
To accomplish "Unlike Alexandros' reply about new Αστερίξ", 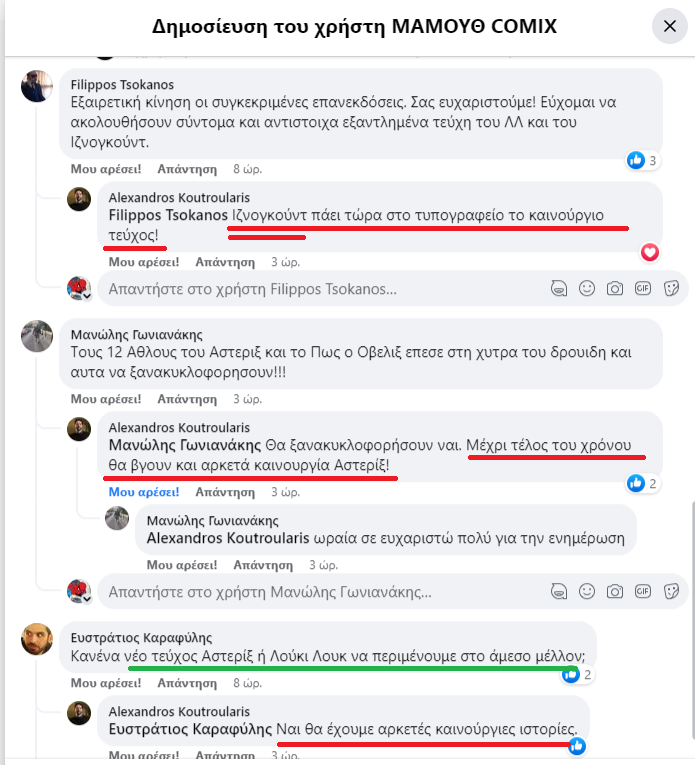I will 144,492.
